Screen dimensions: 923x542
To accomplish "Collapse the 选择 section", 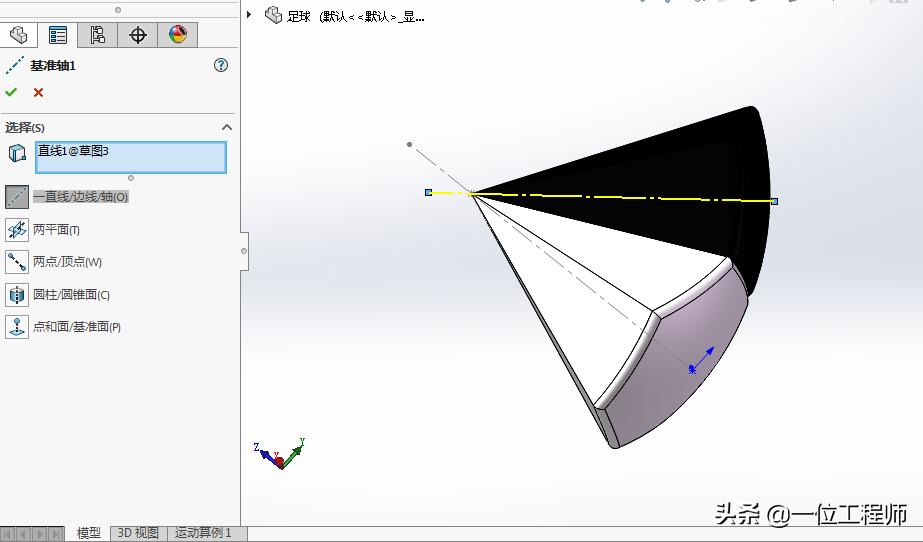I will pos(227,127).
